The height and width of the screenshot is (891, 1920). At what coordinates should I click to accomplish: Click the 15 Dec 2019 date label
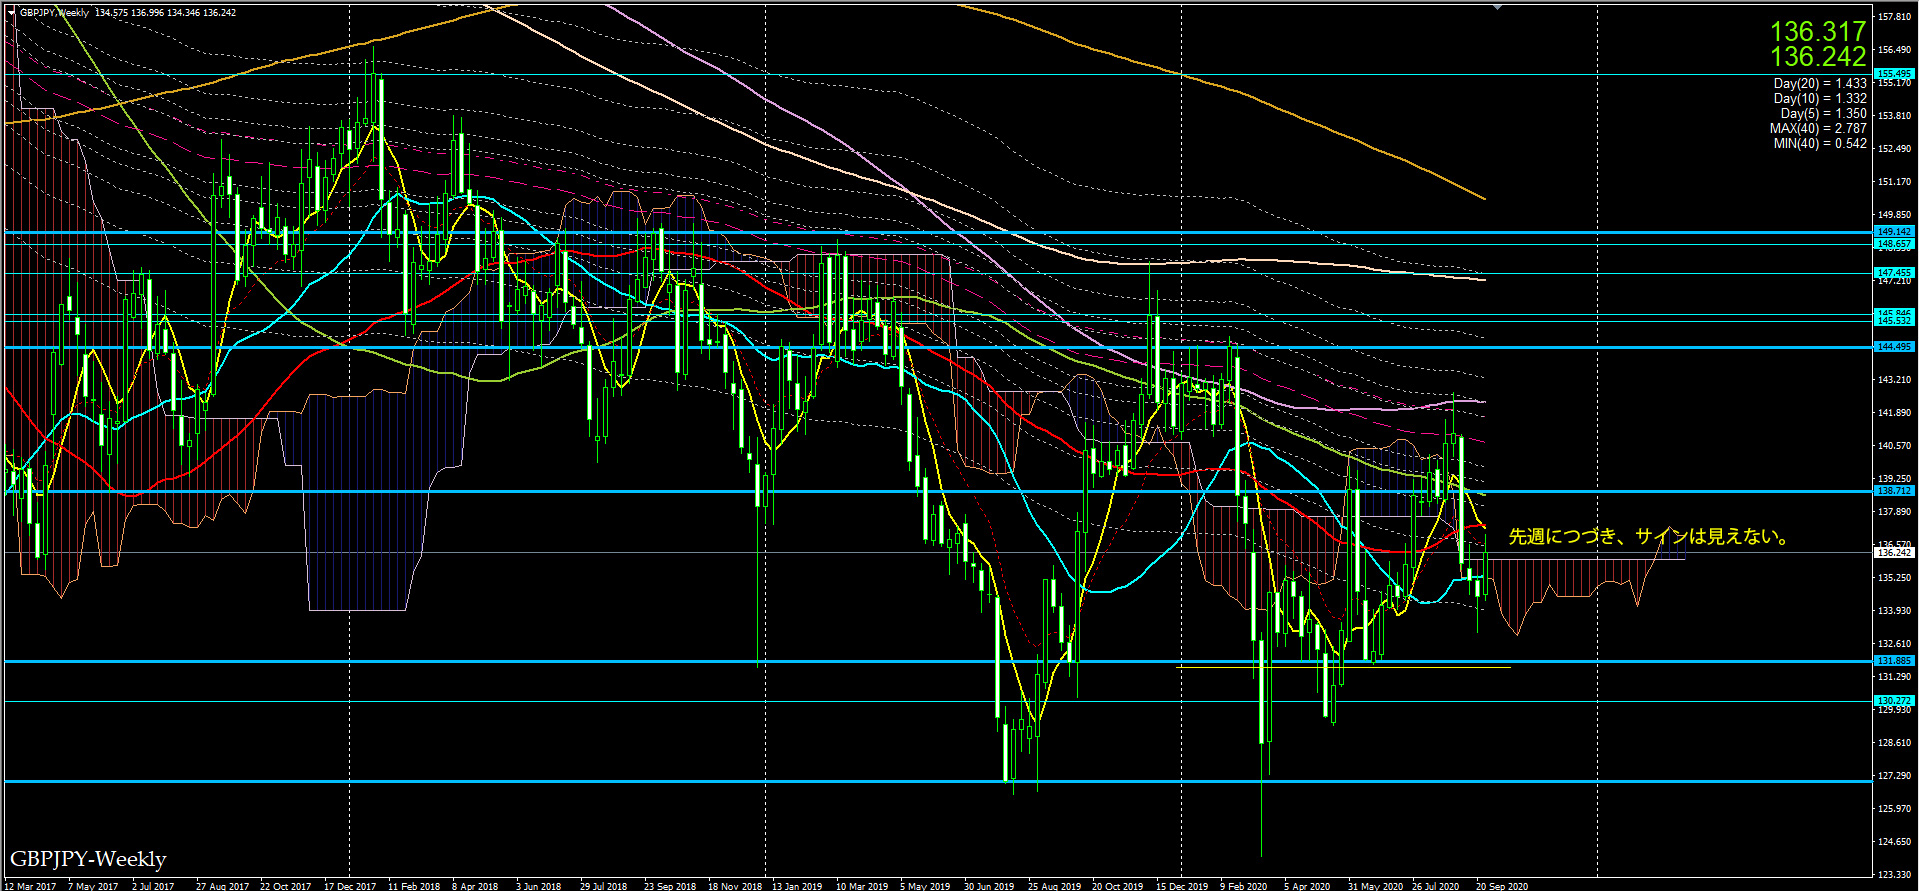coord(1182,886)
